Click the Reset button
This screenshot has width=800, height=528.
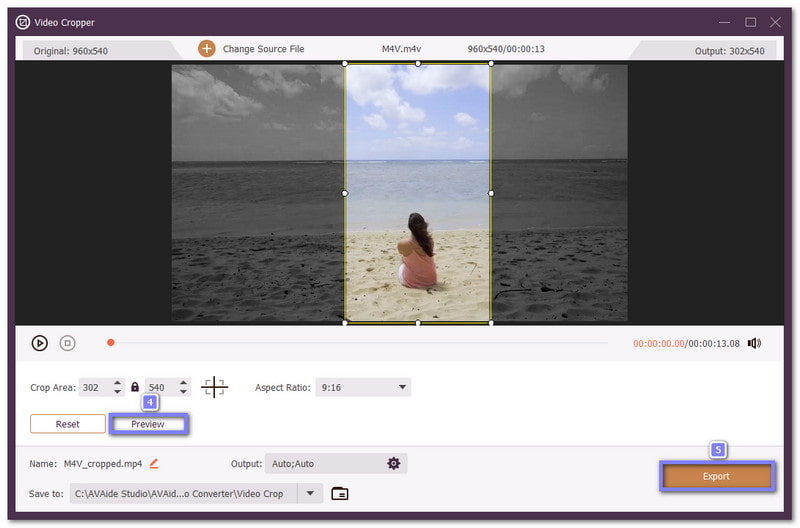[x=68, y=424]
